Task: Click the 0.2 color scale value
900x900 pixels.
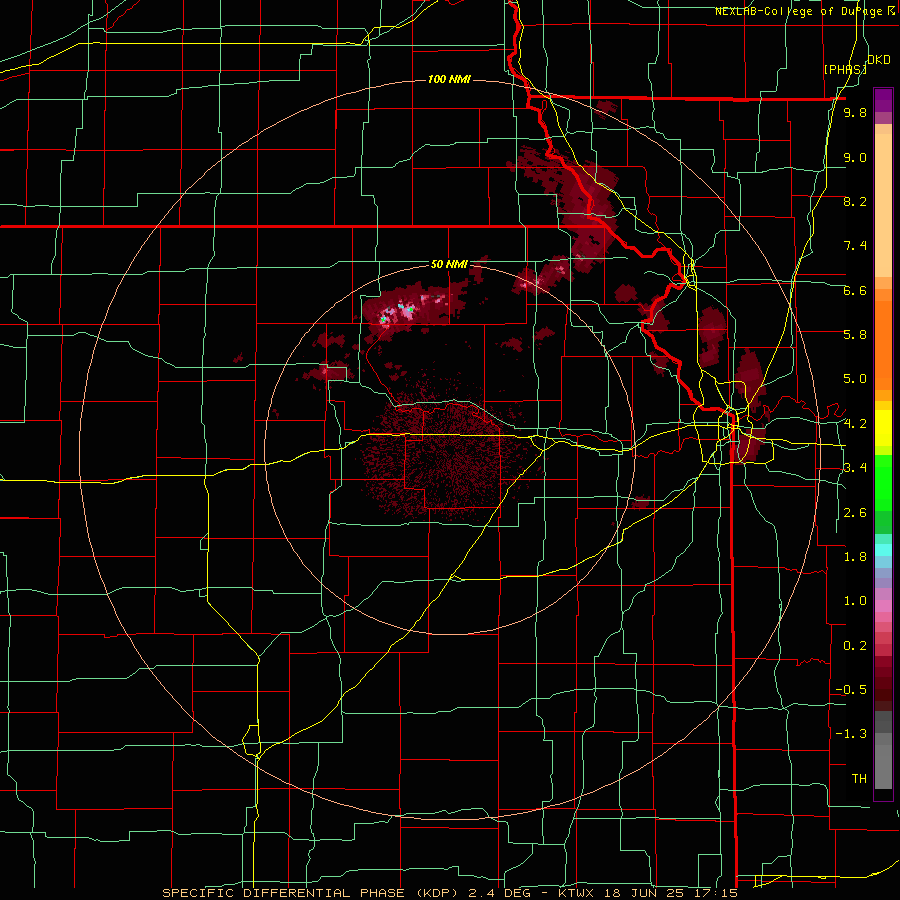Action: click(855, 646)
